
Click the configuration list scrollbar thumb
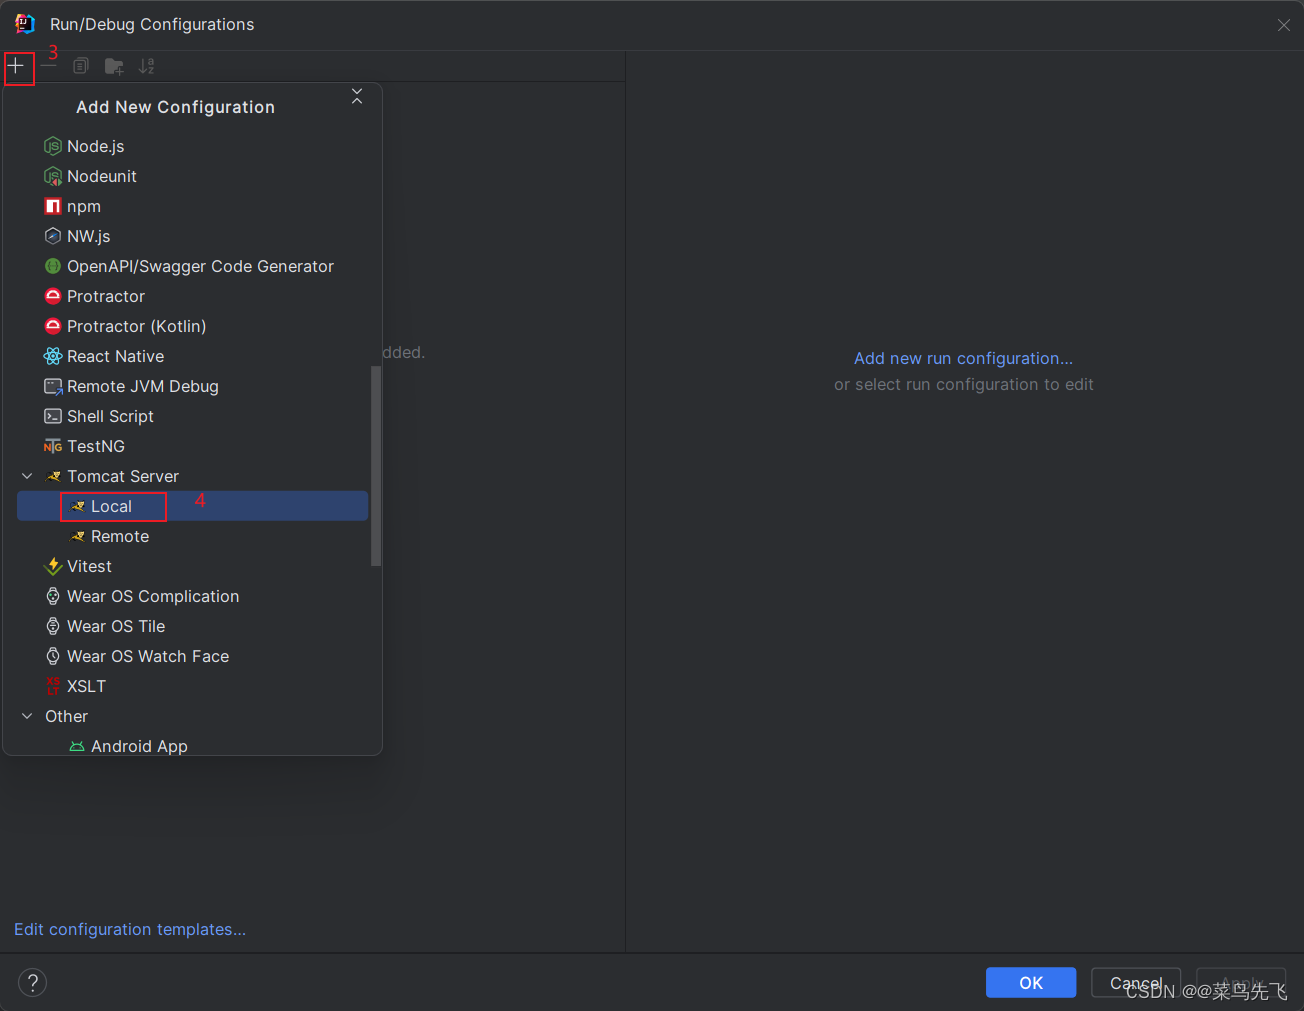(x=376, y=466)
